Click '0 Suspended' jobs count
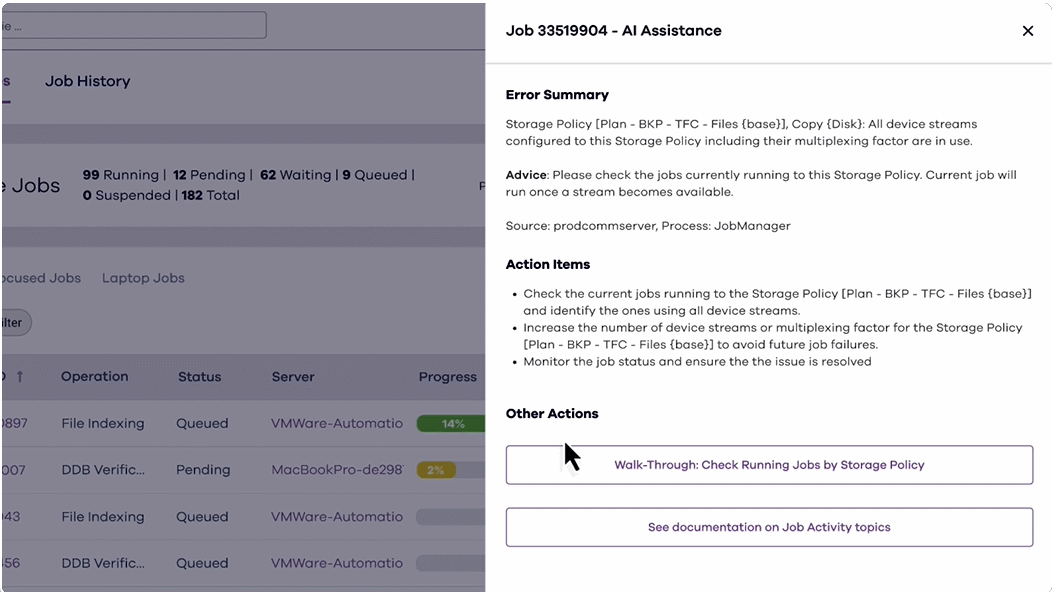 127,195
